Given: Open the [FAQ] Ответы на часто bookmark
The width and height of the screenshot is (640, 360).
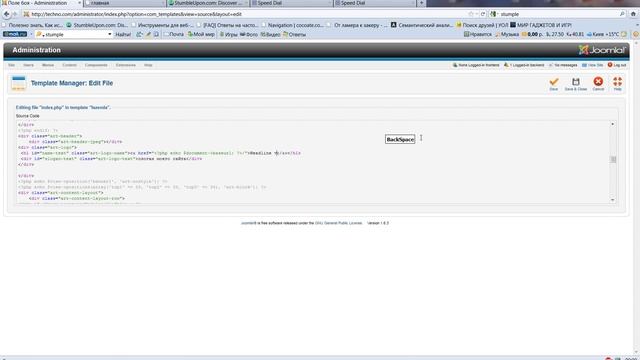Looking at the screenshot, I should (x=228, y=25).
